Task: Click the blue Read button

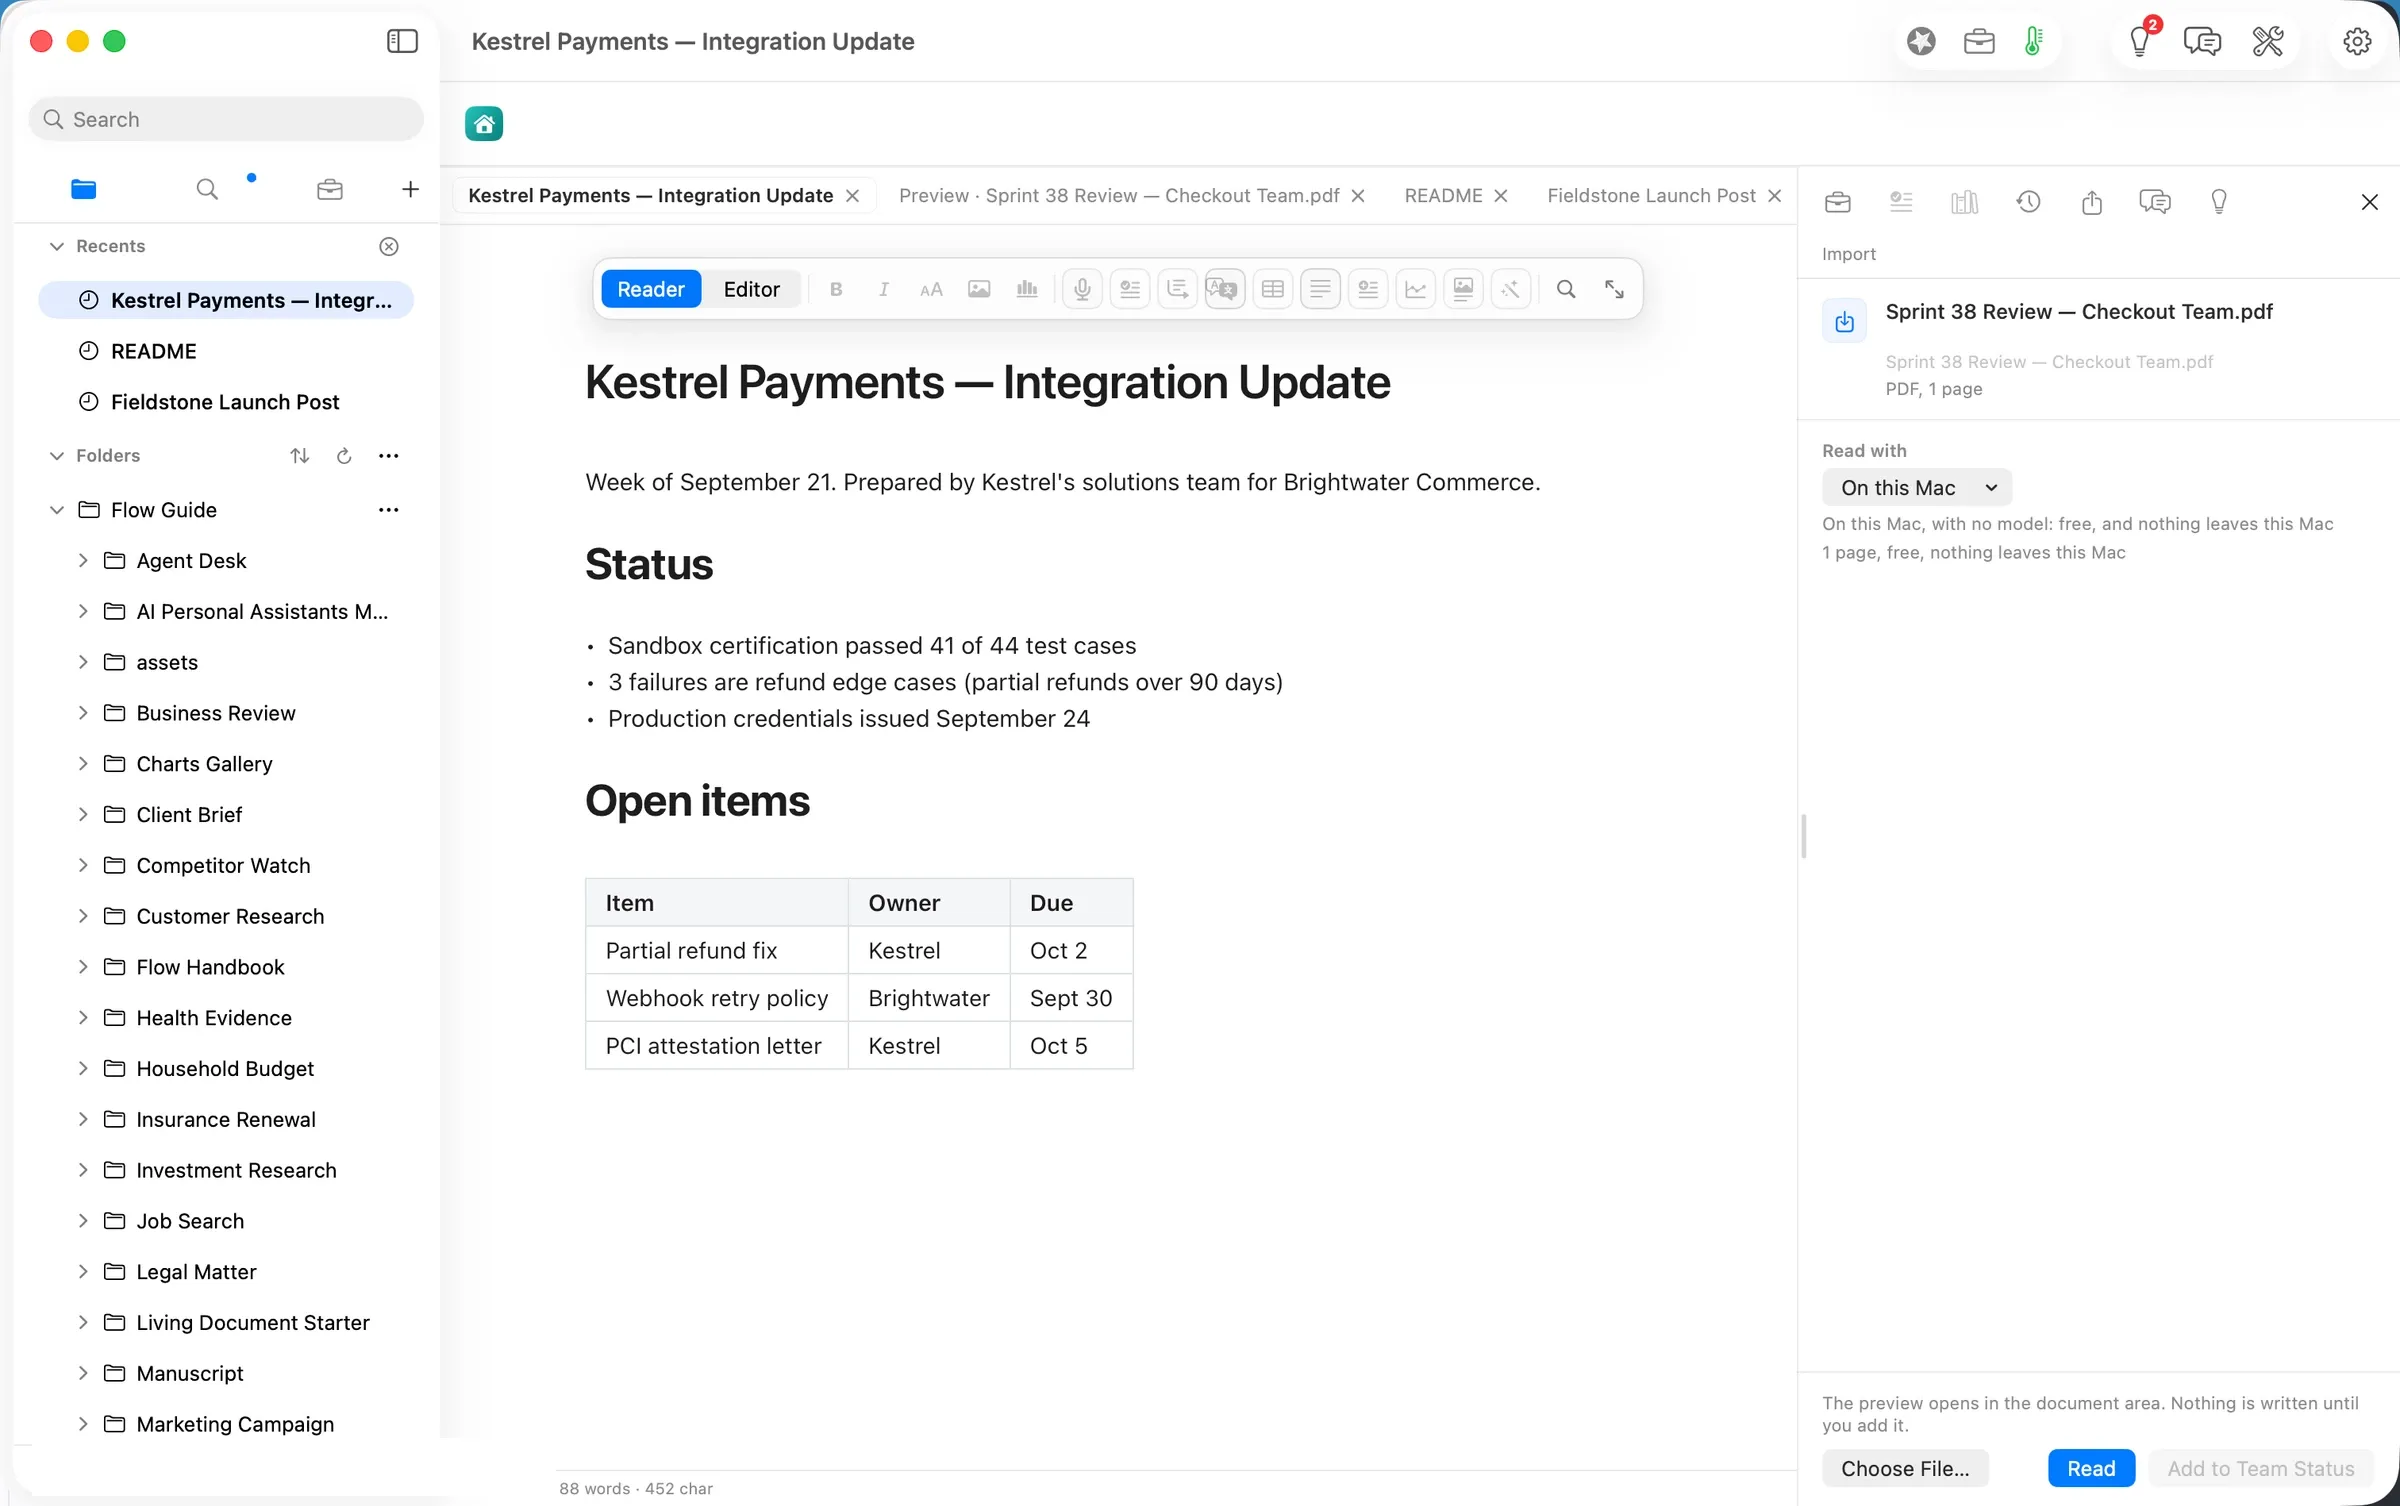Action: [2091, 1468]
